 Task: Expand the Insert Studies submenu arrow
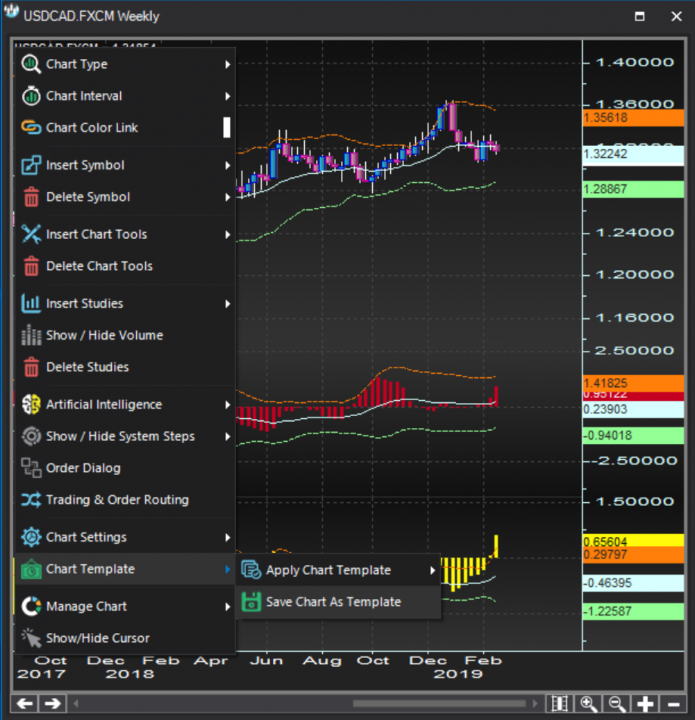(x=228, y=304)
